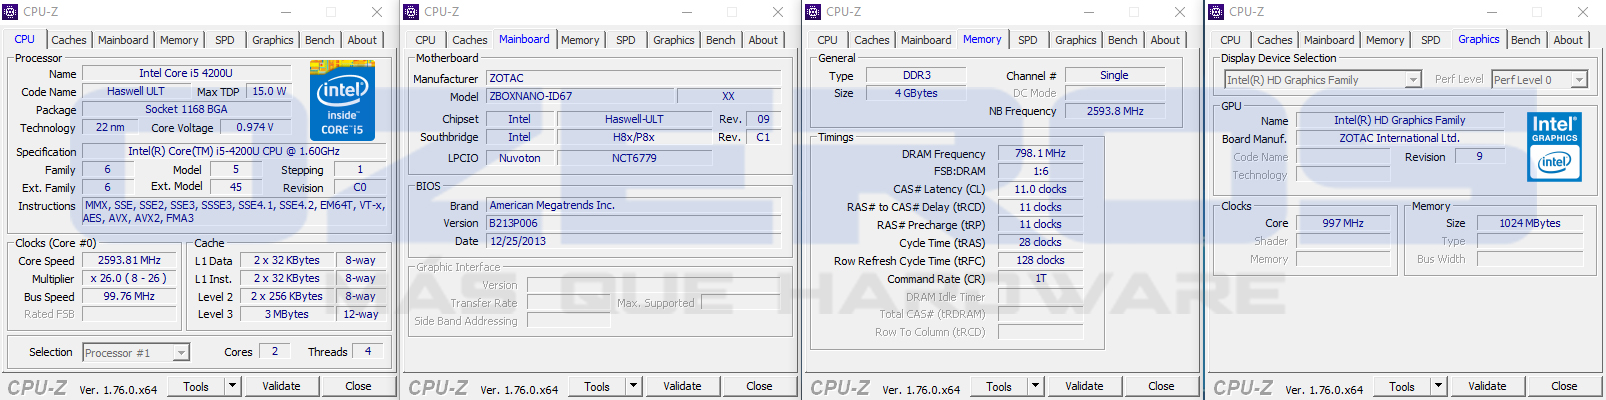Click the LPCIO chip value 'NCT6779'
The height and width of the screenshot is (400, 1606).
[x=634, y=158]
